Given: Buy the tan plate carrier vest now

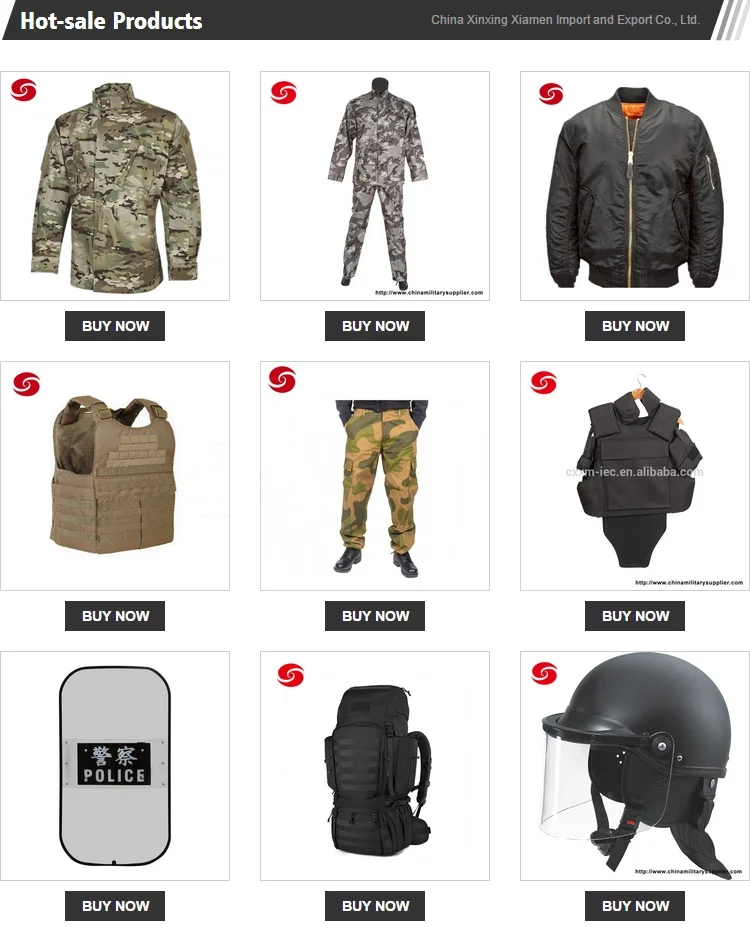Looking at the screenshot, I should (x=115, y=616).
